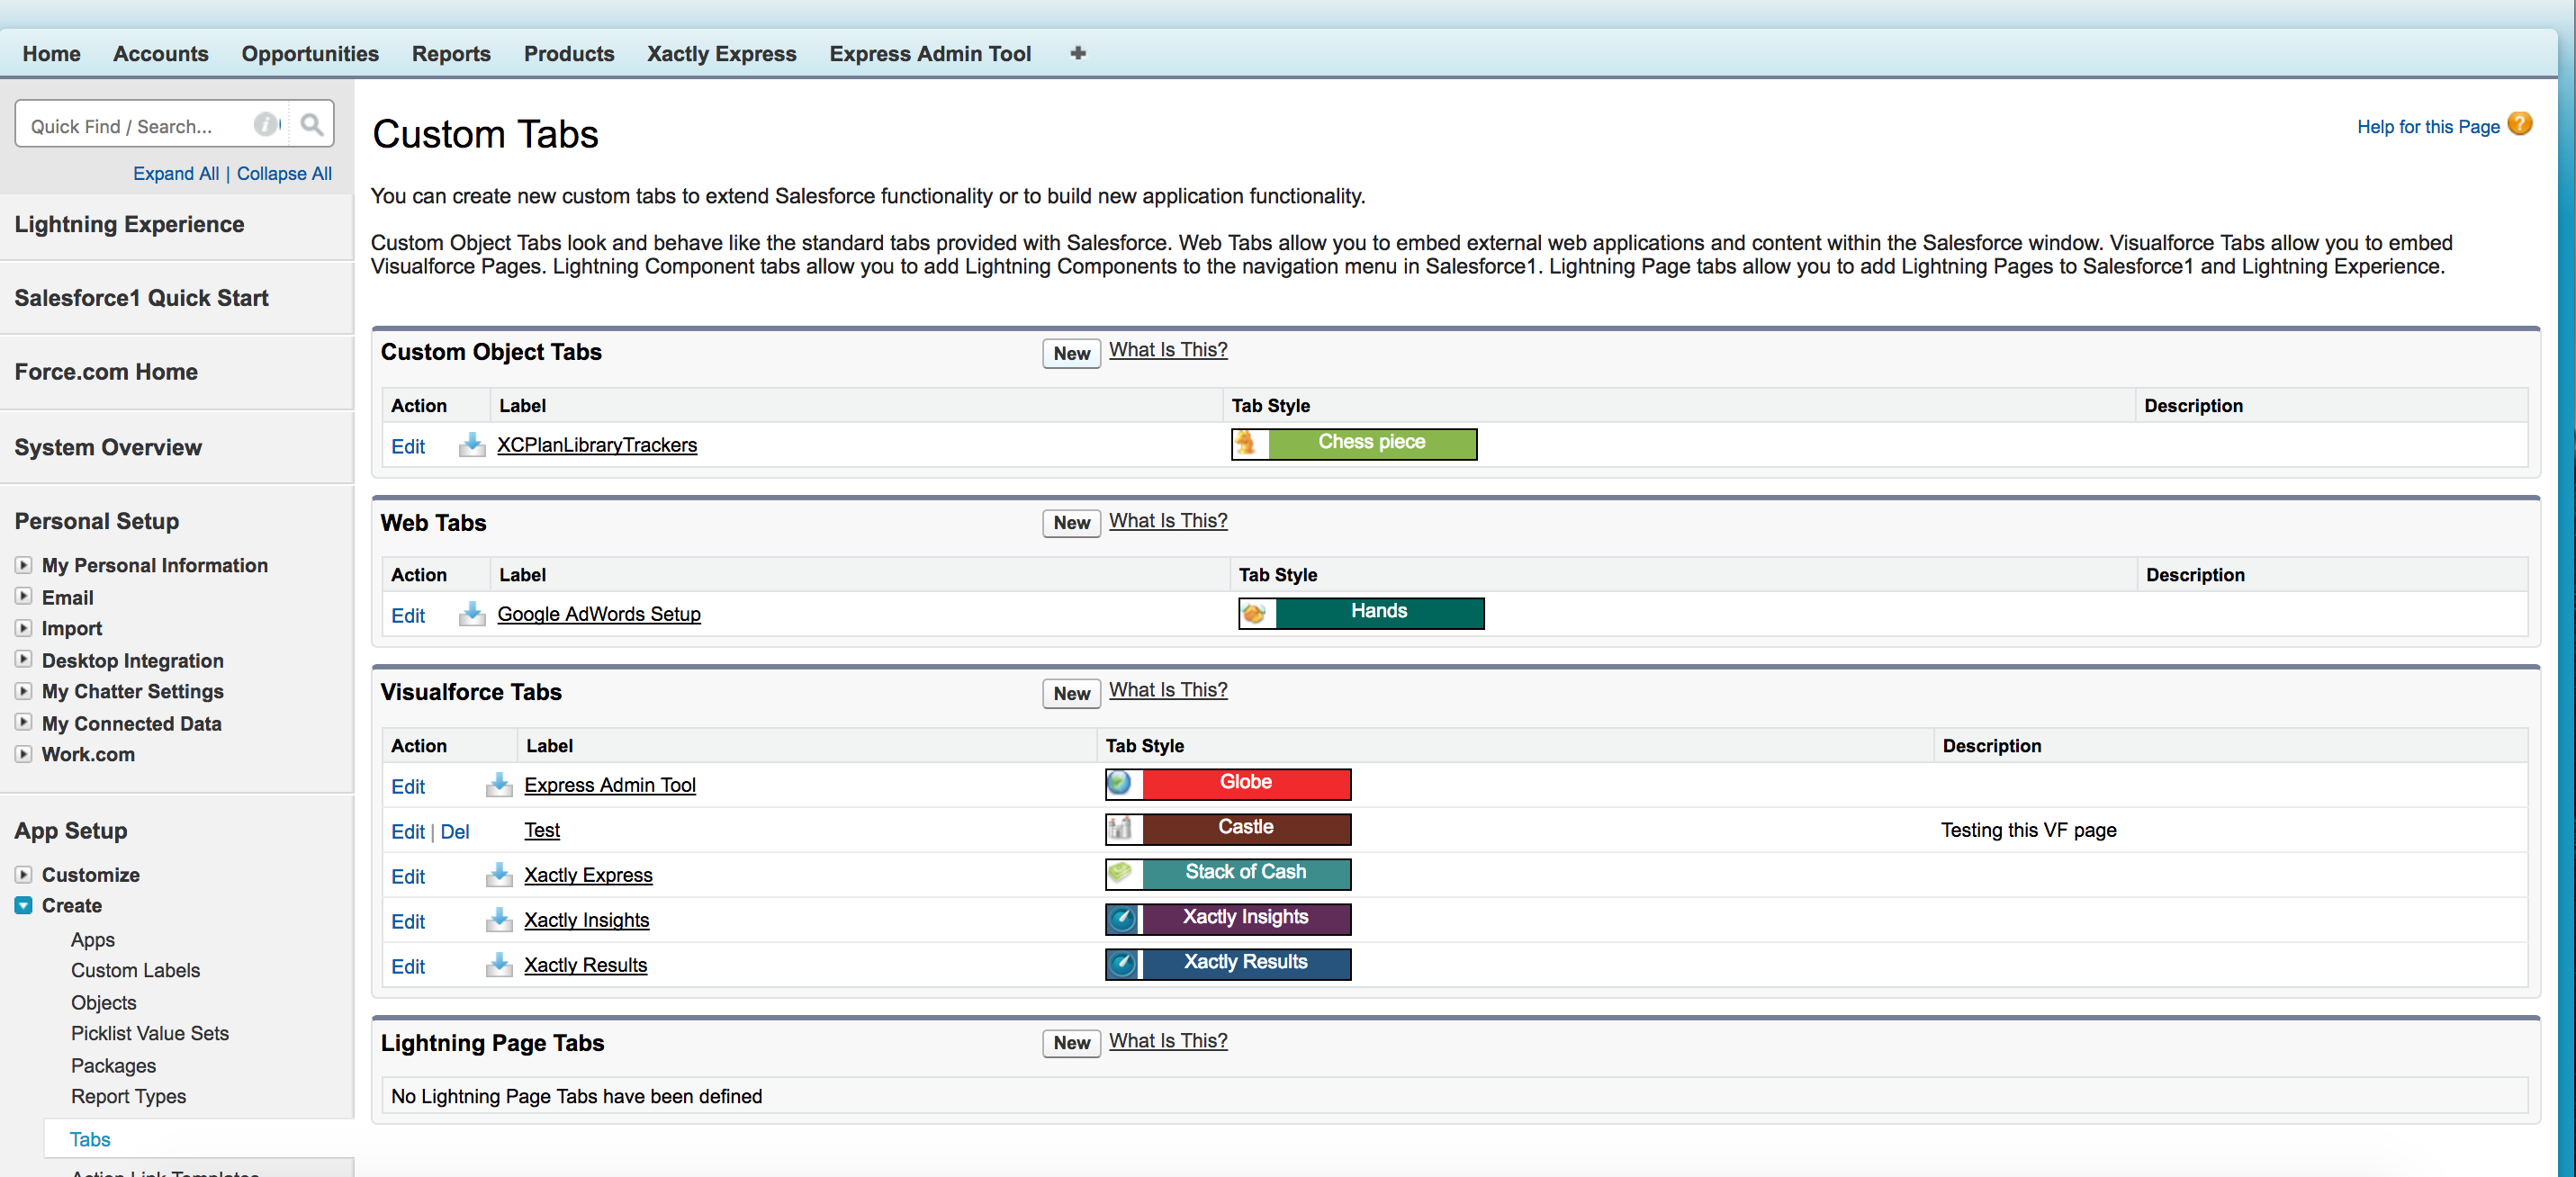Expand Desktop Integration section
This screenshot has height=1177, width=2576.
pyautogui.click(x=23, y=660)
